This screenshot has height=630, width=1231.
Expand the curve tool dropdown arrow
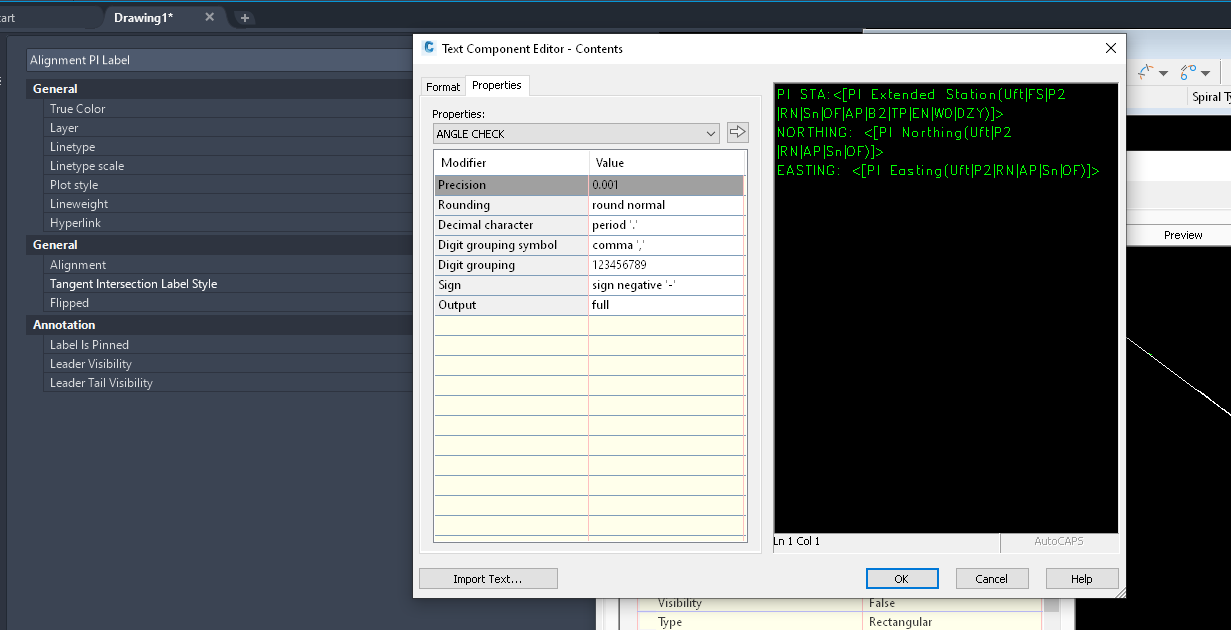click(1163, 72)
